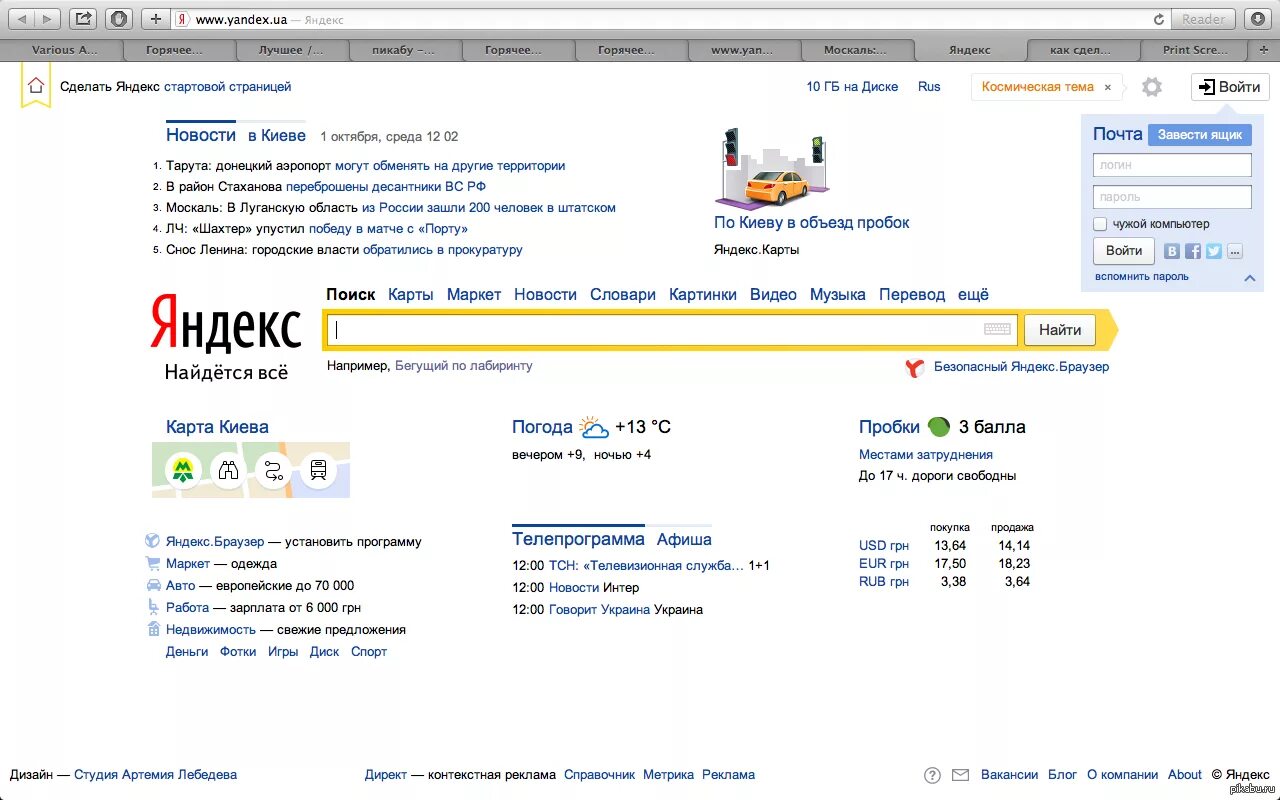Click Yandex Browser logo icon near search
The width and height of the screenshot is (1280, 800).
pos(914,367)
